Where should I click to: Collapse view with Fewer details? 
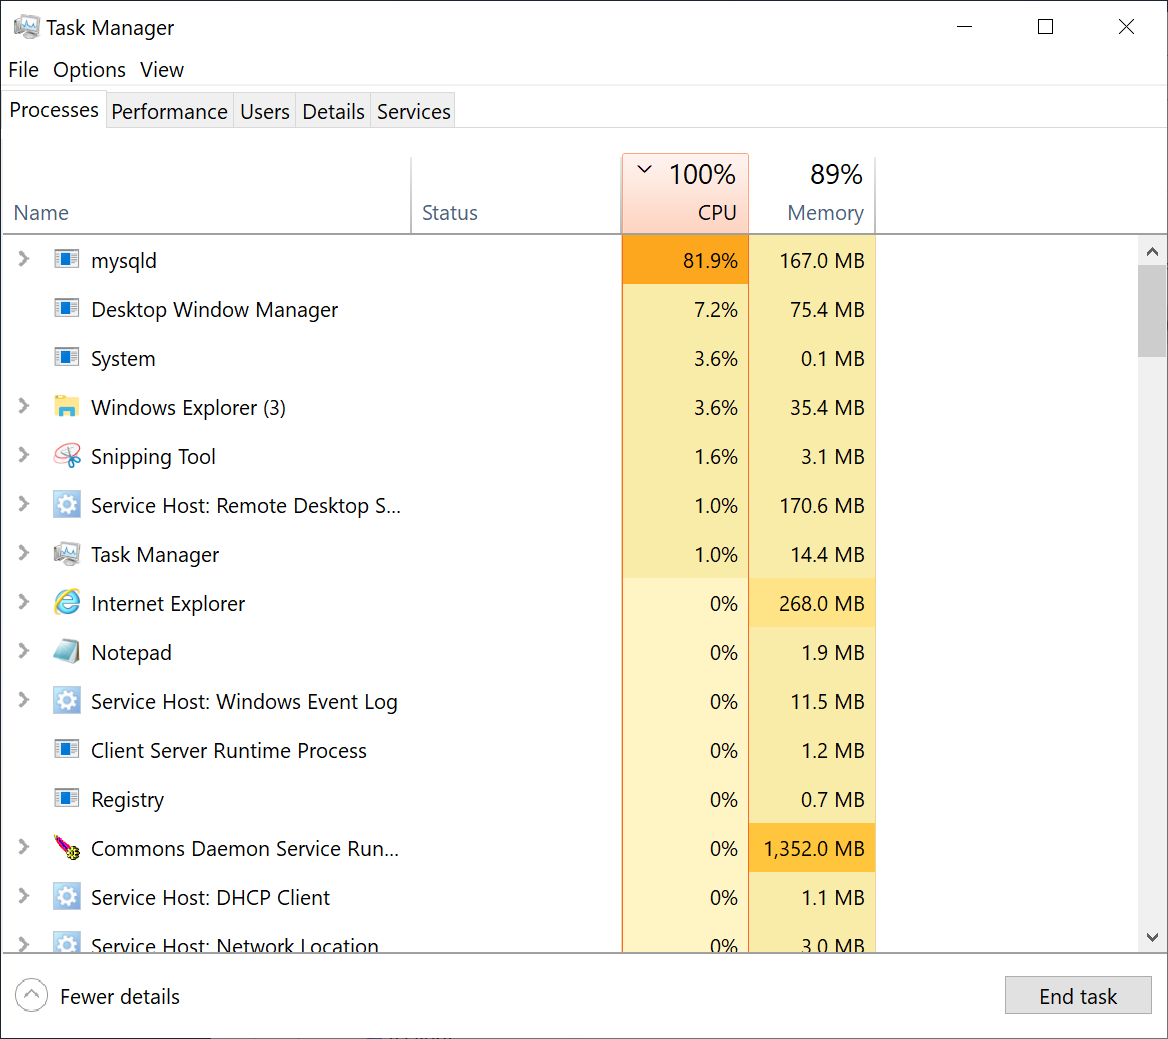pyautogui.click(x=100, y=996)
